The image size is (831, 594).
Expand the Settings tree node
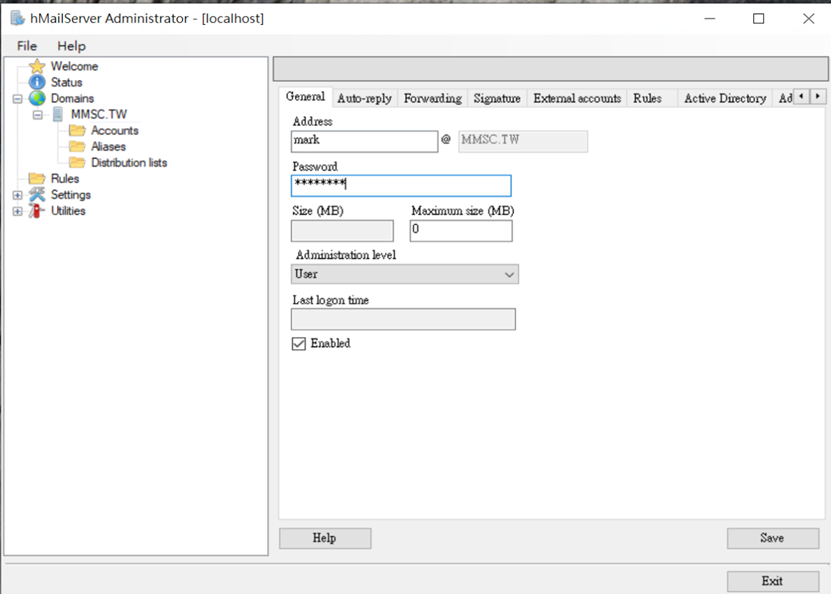[x=17, y=195]
